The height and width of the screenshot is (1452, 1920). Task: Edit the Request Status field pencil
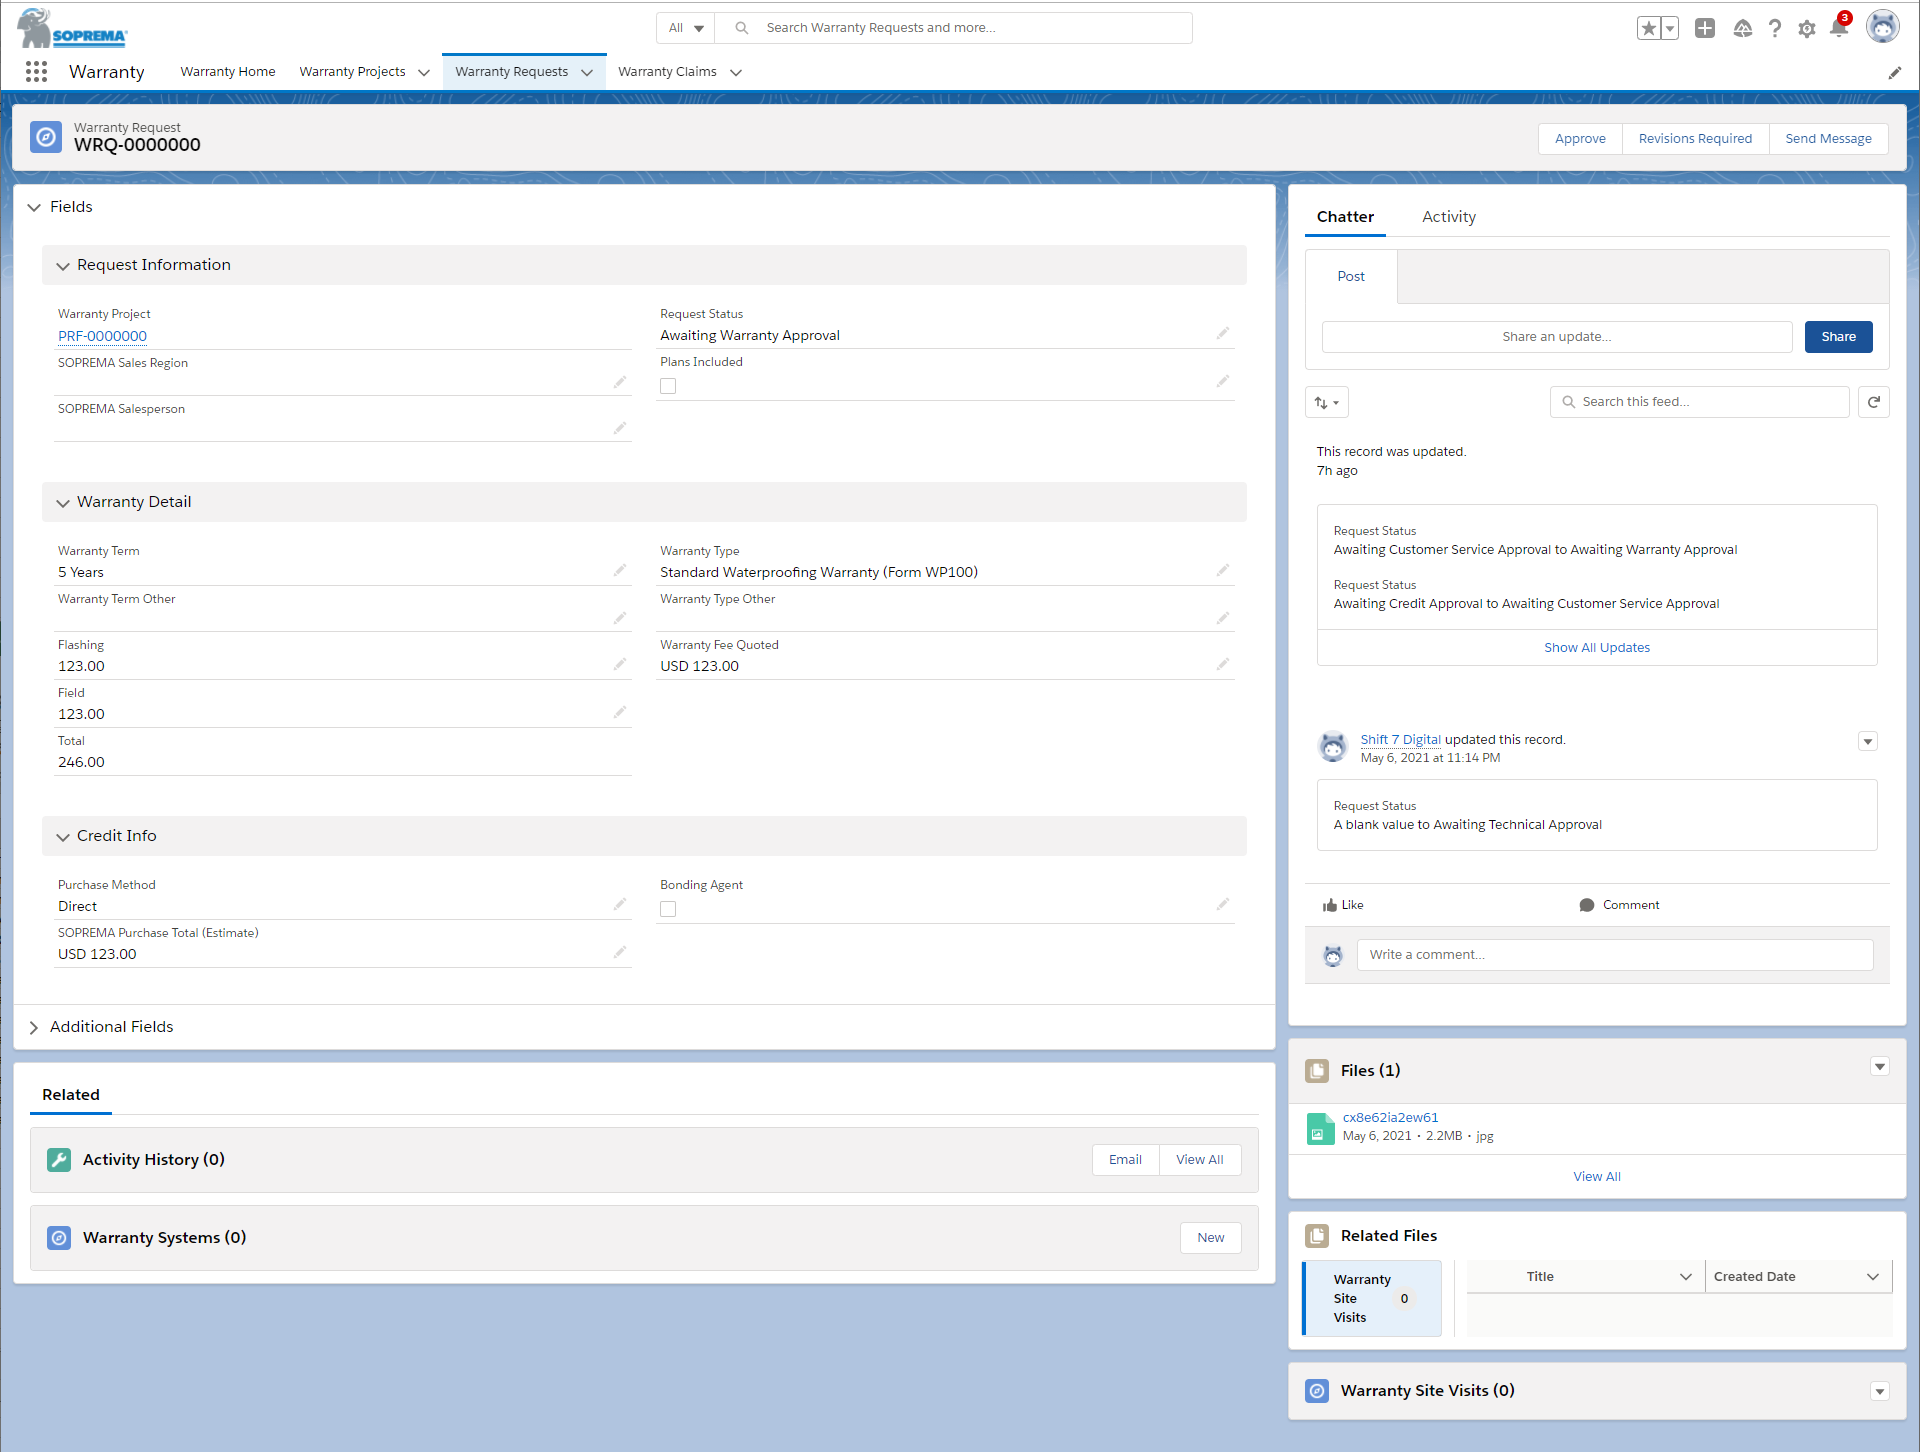pyautogui.click(x=1222, y=333)
